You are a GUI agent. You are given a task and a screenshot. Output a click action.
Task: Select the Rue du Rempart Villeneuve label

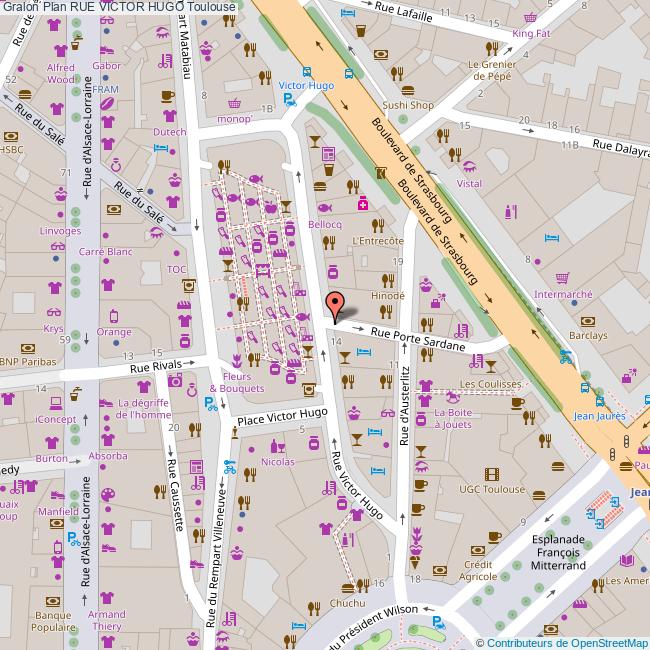click(217, 558)
